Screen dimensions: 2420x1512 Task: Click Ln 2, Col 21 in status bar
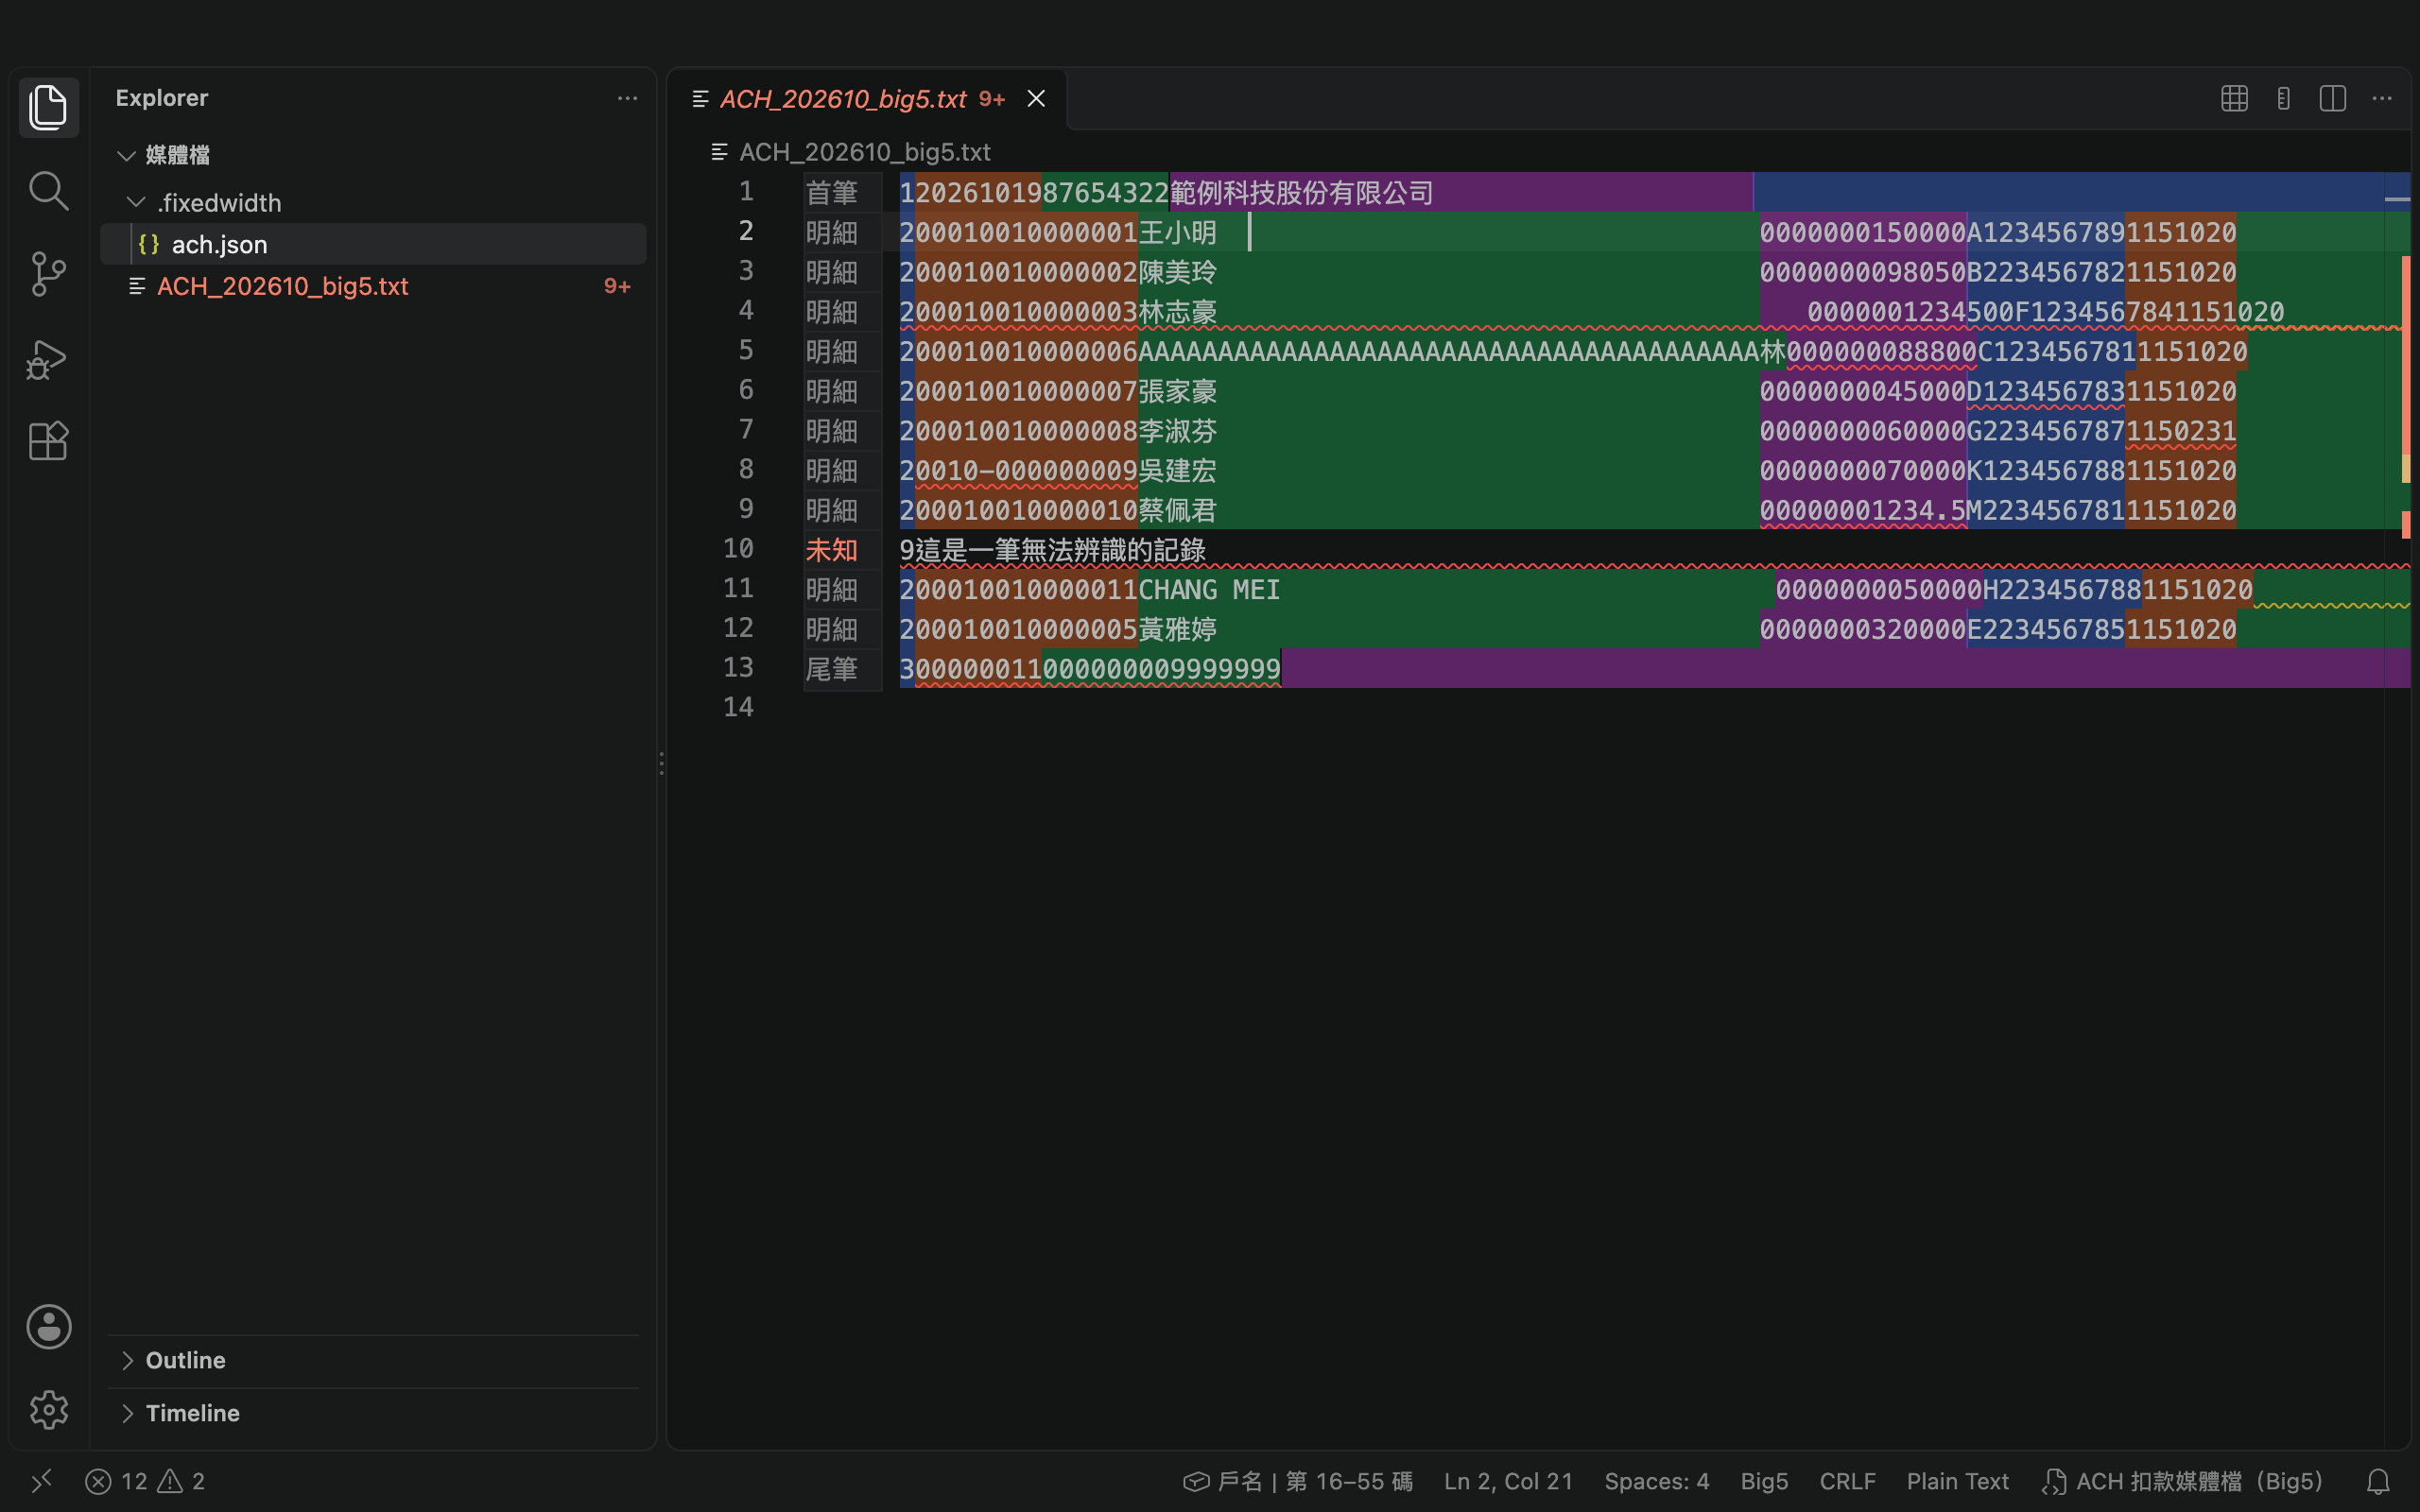(x=1508, y=1481)
